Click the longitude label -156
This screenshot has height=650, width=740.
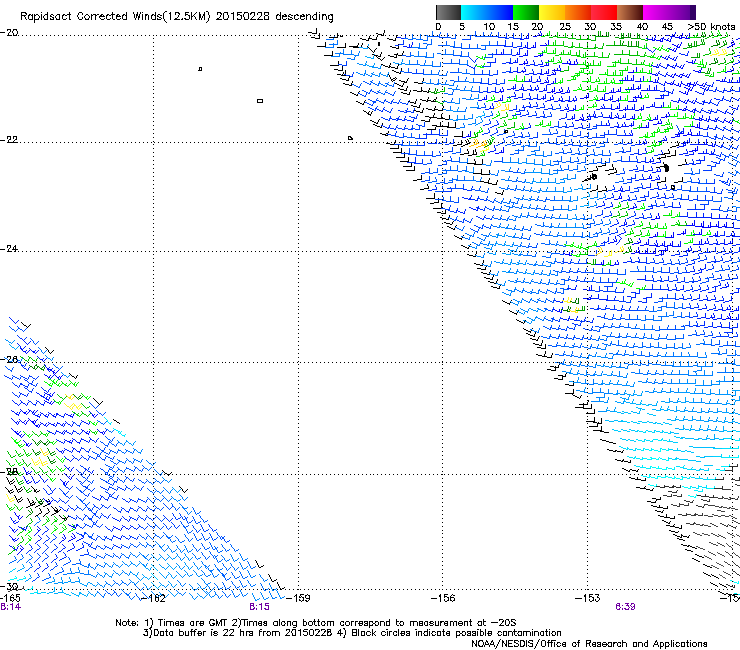pyautogui.click(x=443, y=598)
